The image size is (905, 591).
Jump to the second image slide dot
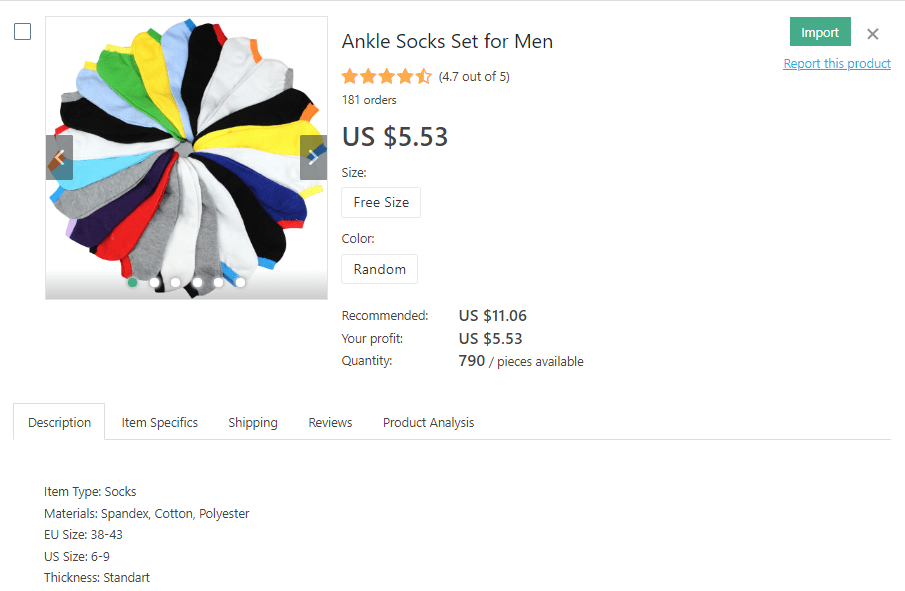[x=154, y=282]
